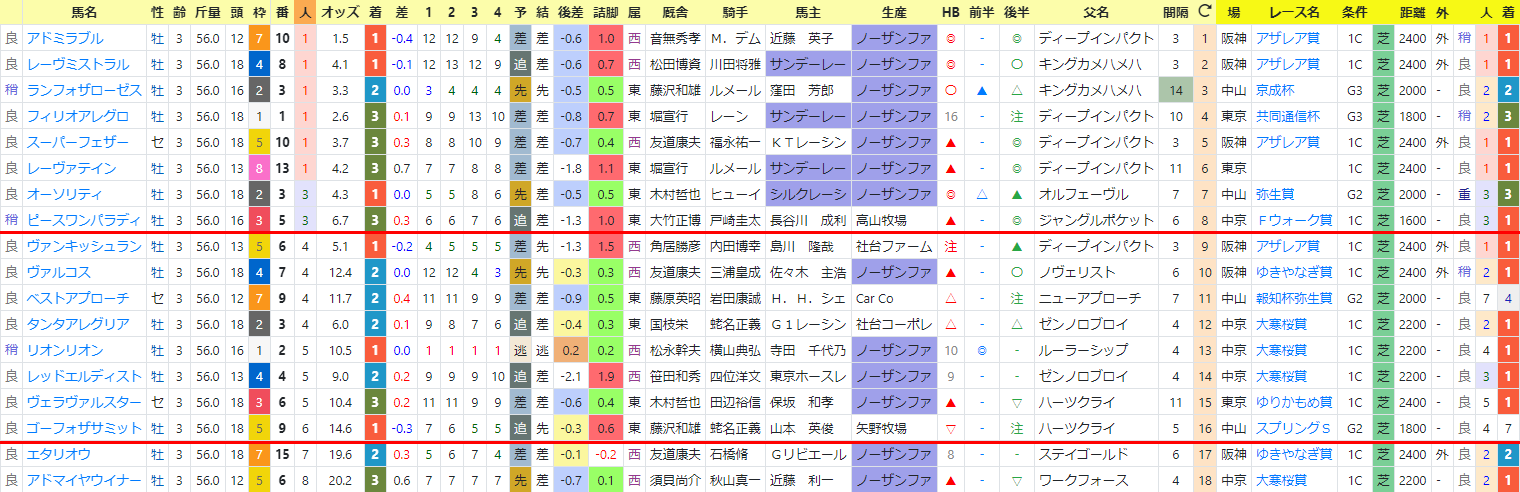Screen dimensions: 1520x492
Task: Click the red △ HB mark in タンタアレグリア row
Action: click(x=950, y=325)
